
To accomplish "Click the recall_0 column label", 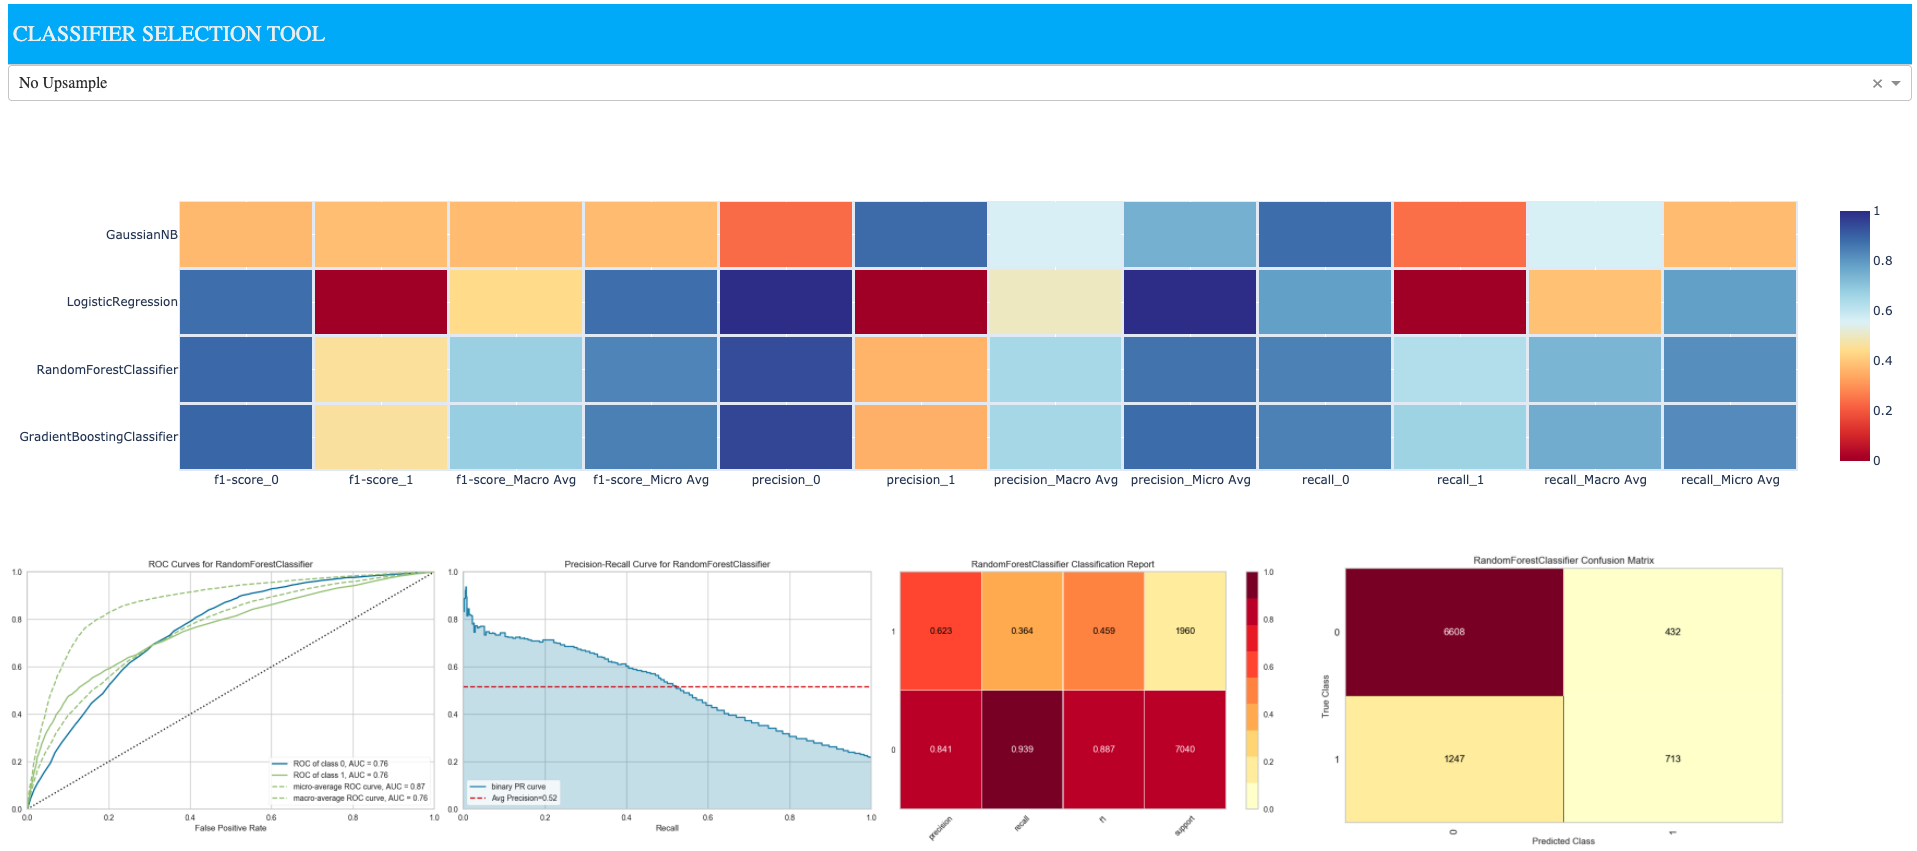I will tap(1326, 480).
